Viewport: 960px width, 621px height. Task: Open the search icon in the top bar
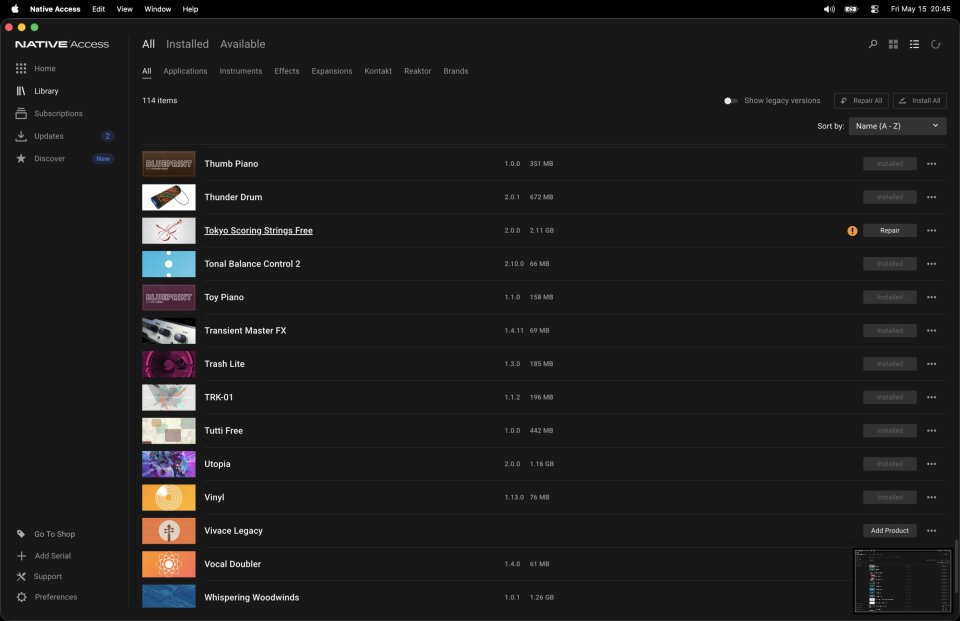[x=872, y=44]
